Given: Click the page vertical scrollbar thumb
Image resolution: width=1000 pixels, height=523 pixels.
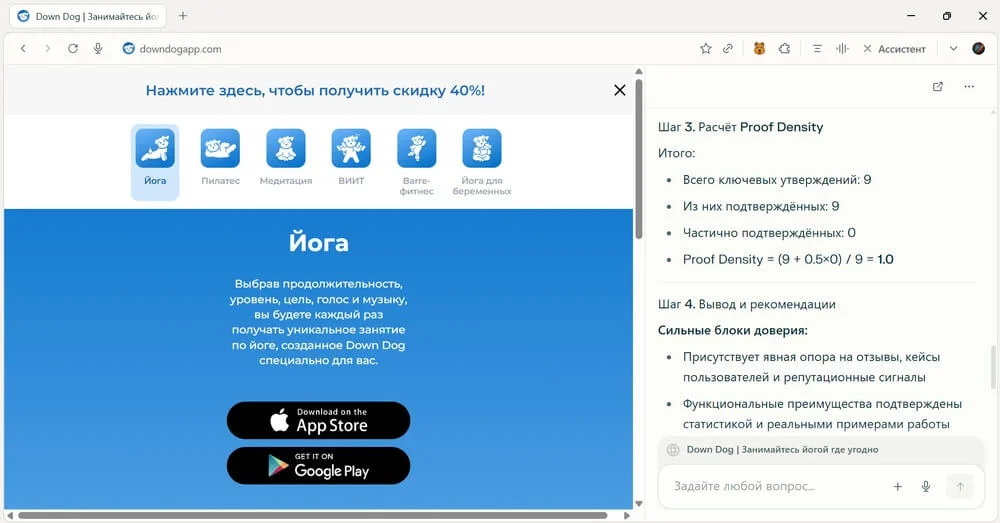Looking at the screenshot, I should click(639, 158).
